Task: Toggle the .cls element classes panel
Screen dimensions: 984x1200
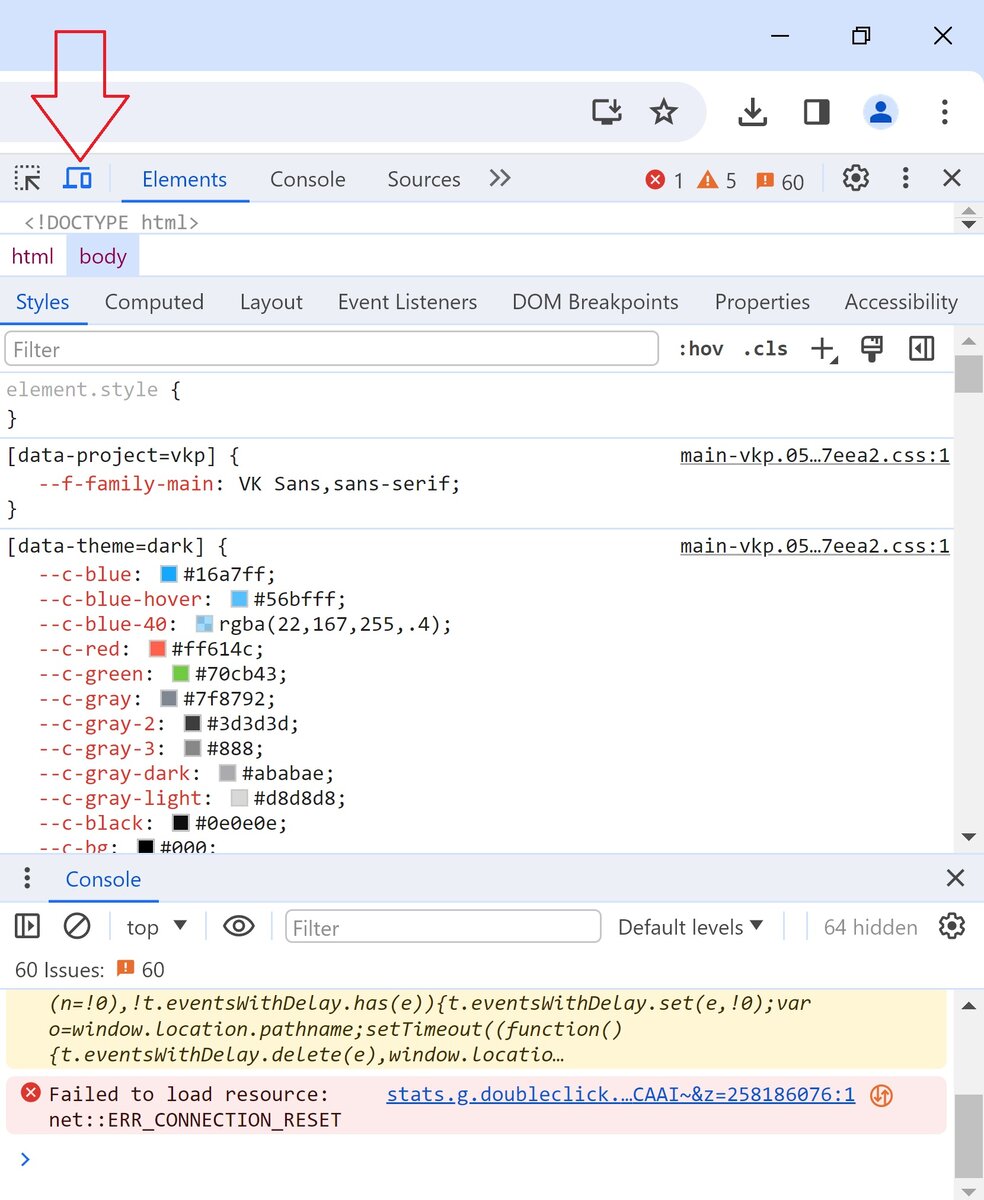Action: click(x=765, y=349)
